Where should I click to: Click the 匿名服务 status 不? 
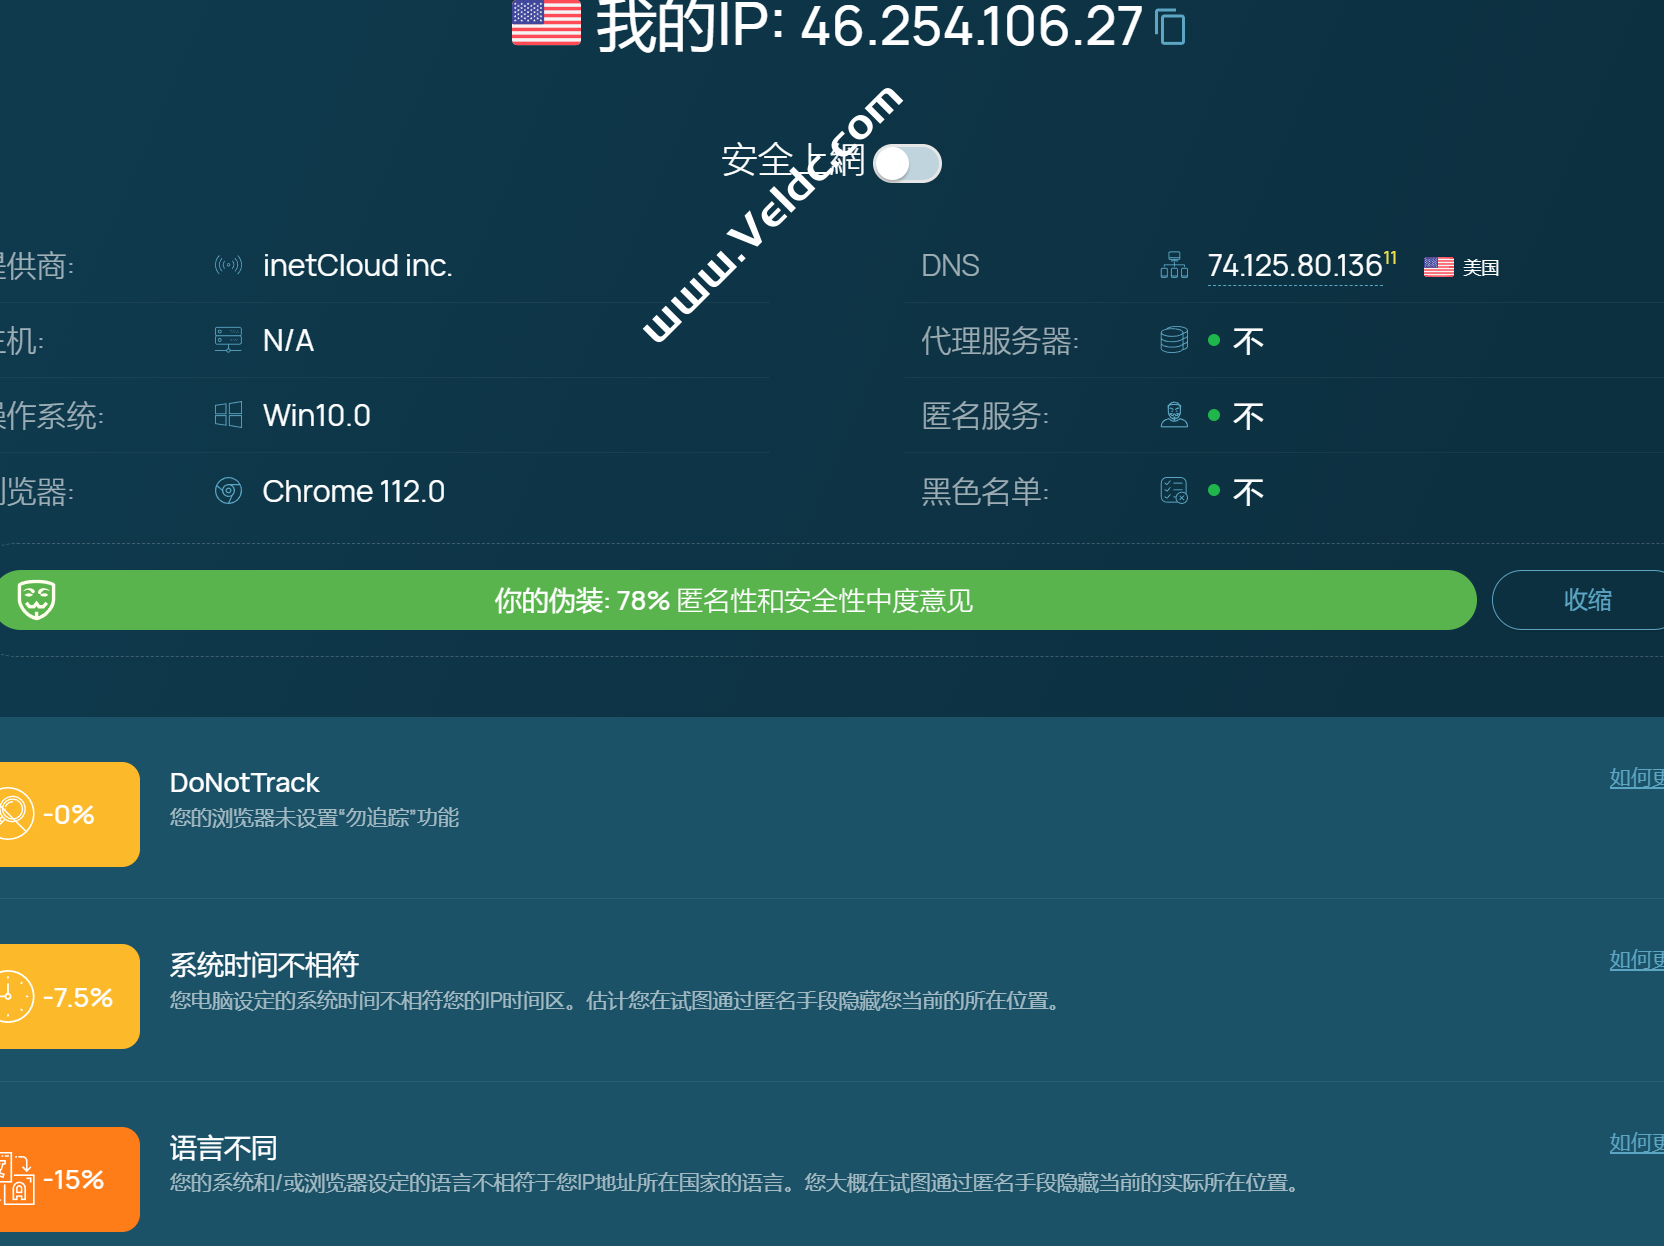point(1248,416)
